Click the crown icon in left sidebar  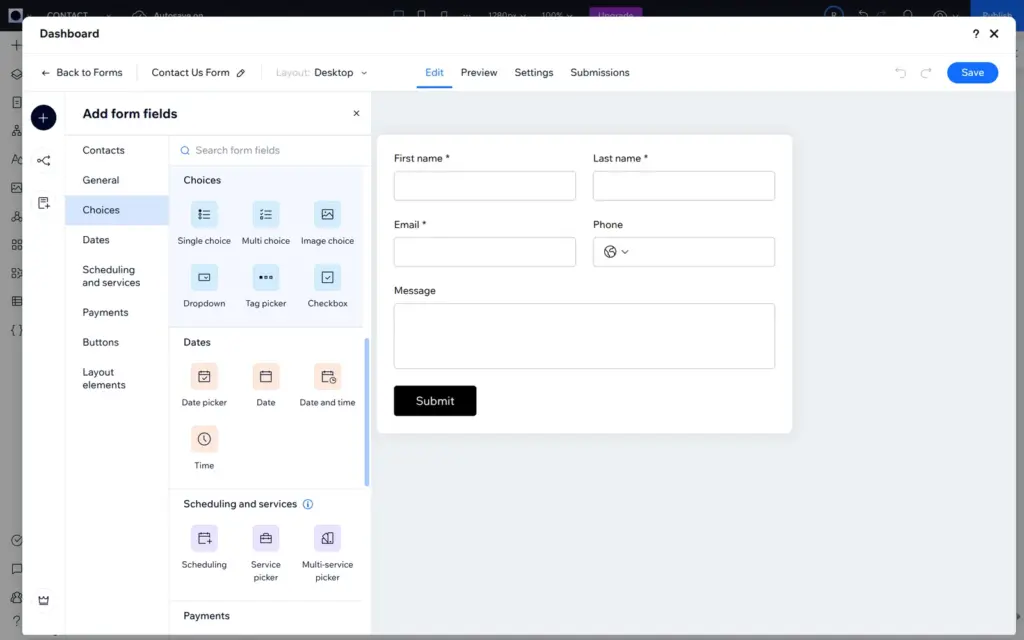(x=43, y=600)
